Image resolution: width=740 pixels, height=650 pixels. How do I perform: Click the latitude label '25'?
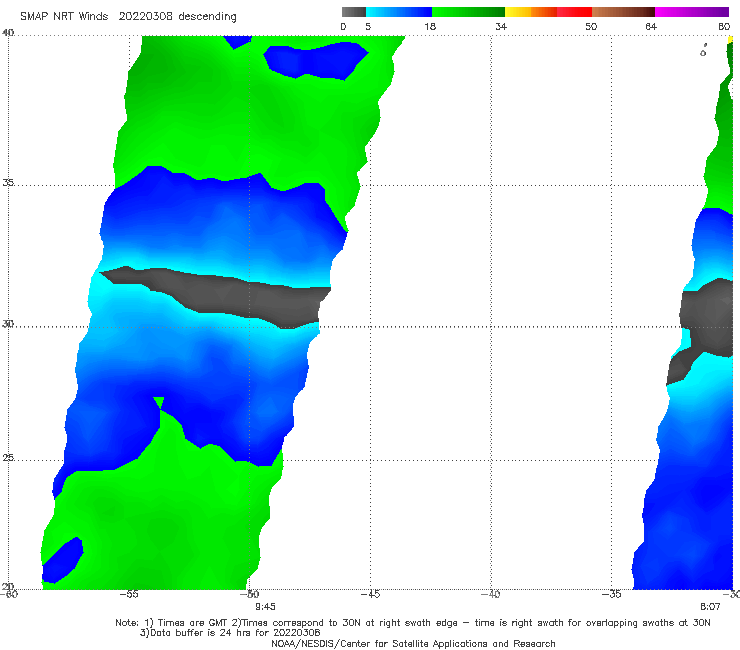[x=8, y=457]
